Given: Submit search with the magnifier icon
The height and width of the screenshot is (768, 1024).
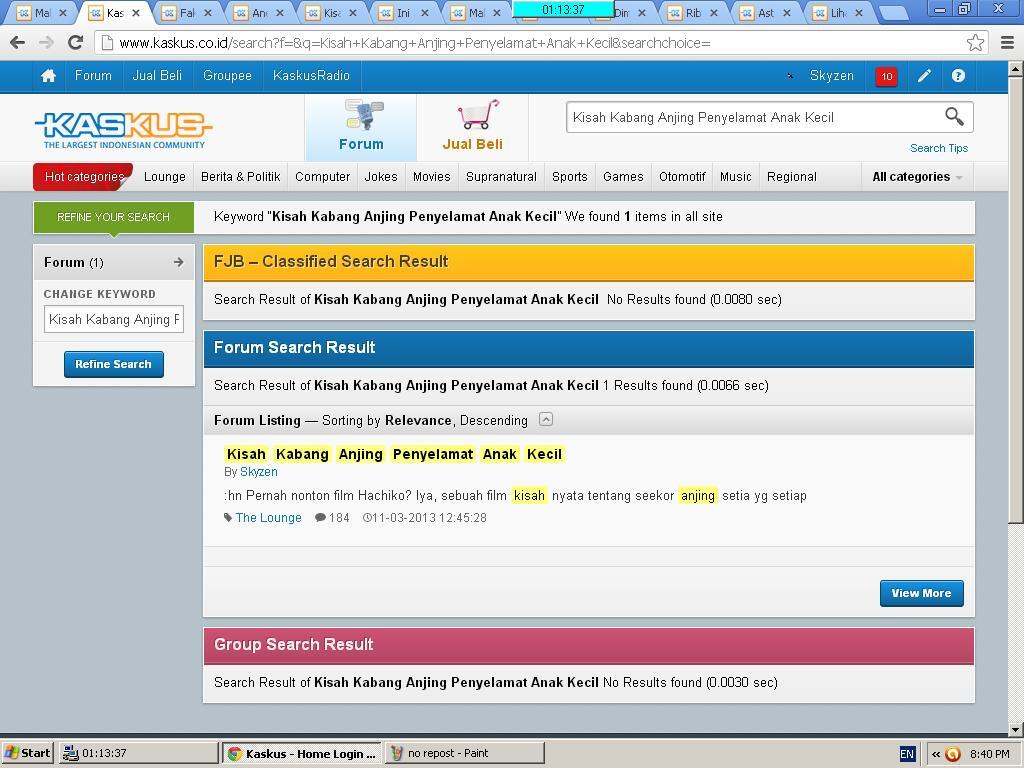Looking at the screenshot, I should [954, 117].
